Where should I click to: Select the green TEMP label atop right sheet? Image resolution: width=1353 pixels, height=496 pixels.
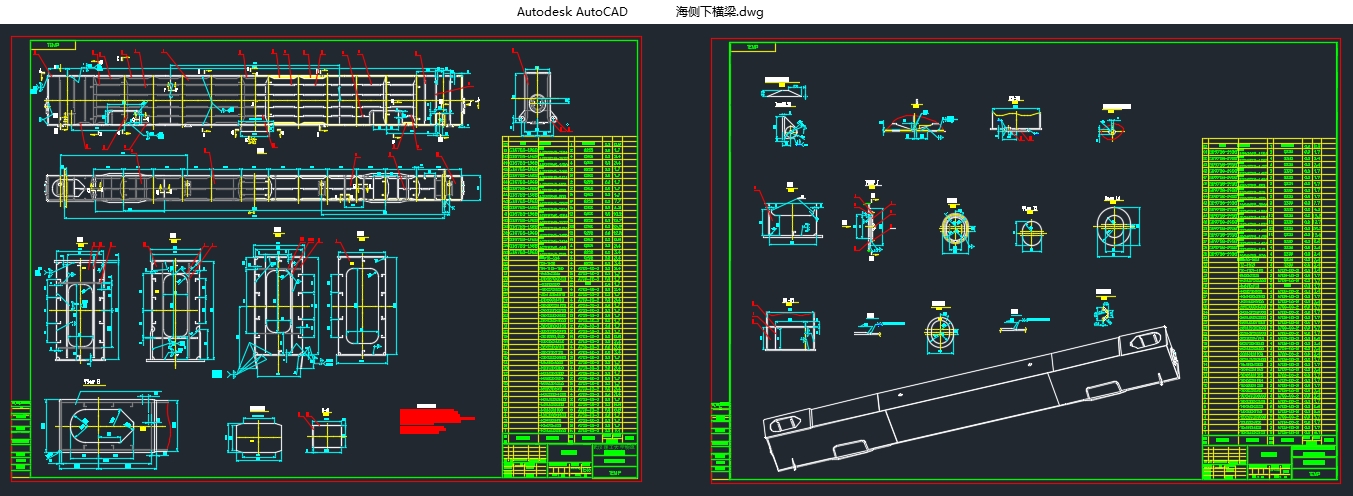(753, 47)
